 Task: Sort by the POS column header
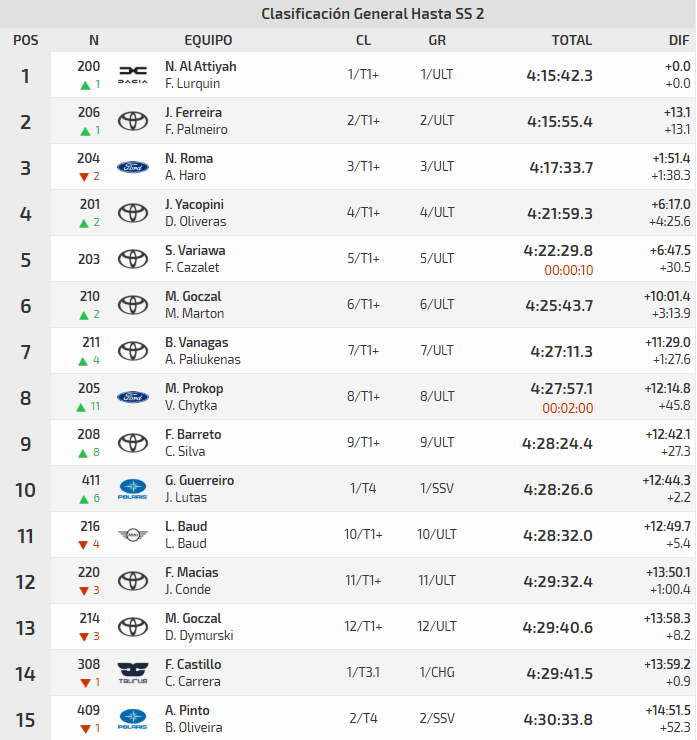pos(25,41)
